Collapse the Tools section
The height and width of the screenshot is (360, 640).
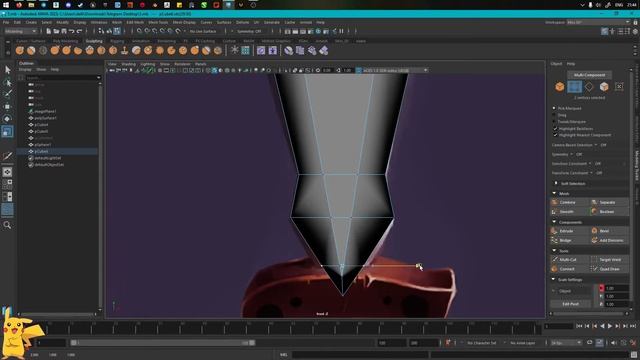(x=554, y=251)
